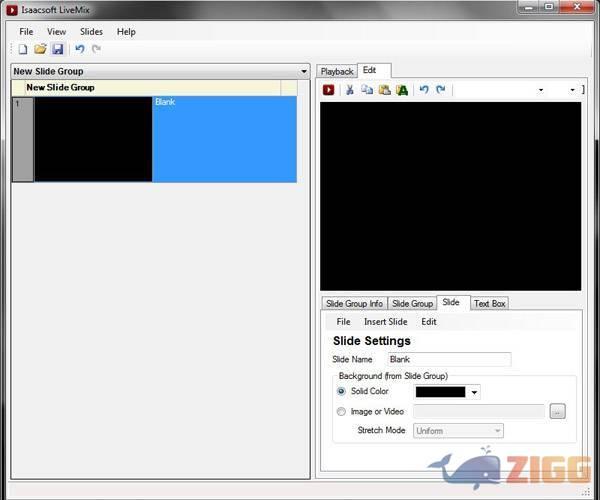Viewport: 600px width, 500px height.
Task: Open the Stretch Mode combo box
Action: (458, 431)
